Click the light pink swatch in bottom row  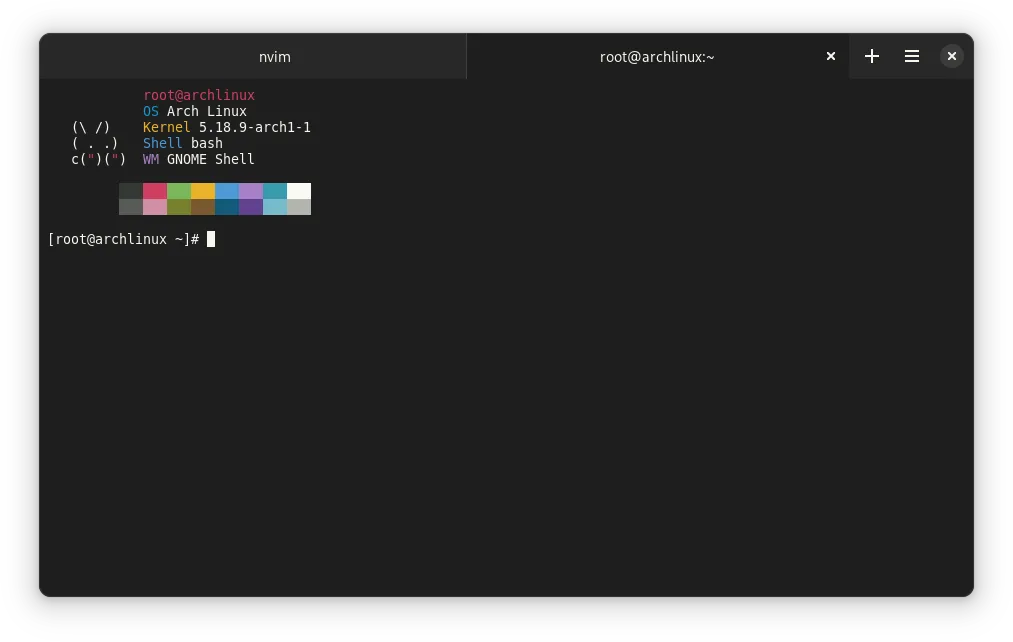click(155, 207)
